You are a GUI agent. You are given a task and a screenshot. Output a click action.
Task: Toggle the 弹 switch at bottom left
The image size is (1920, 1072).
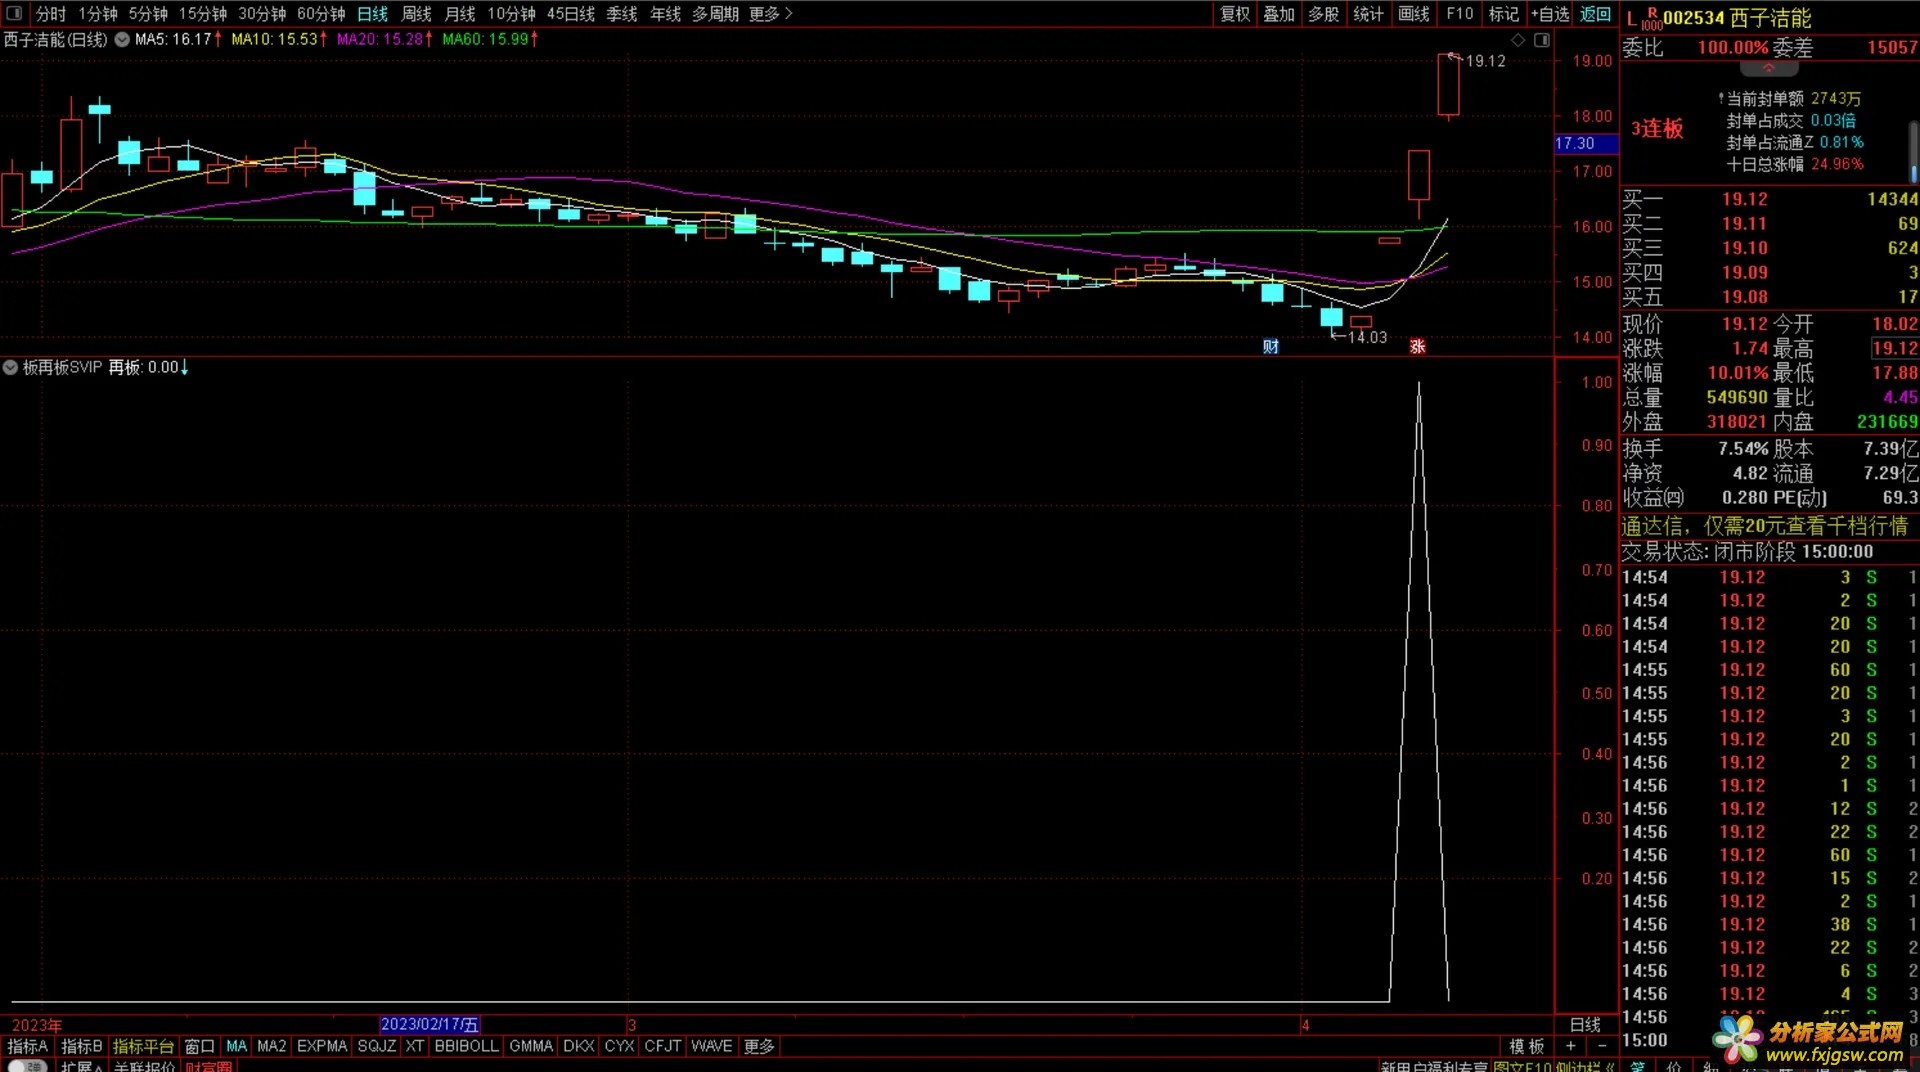[x=27, y=1066]
